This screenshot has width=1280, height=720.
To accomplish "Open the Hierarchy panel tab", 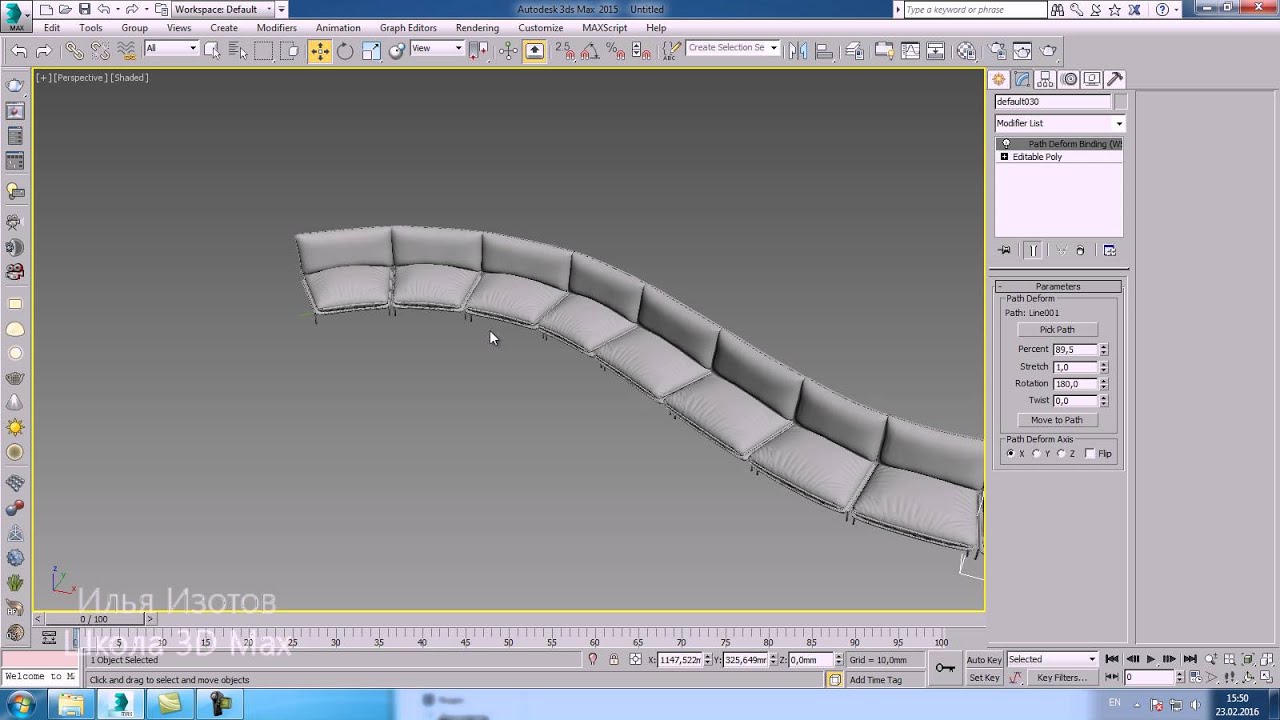I will (1046, 80).
